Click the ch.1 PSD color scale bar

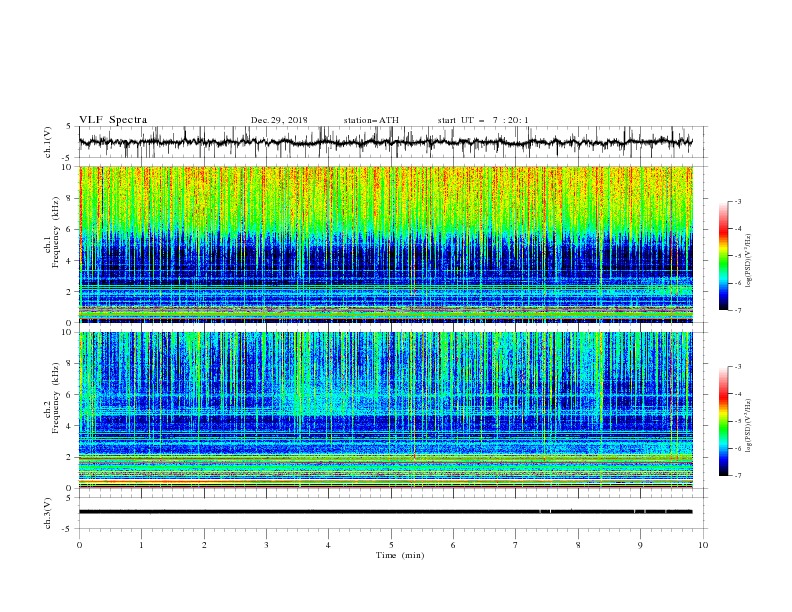(723, 256)
